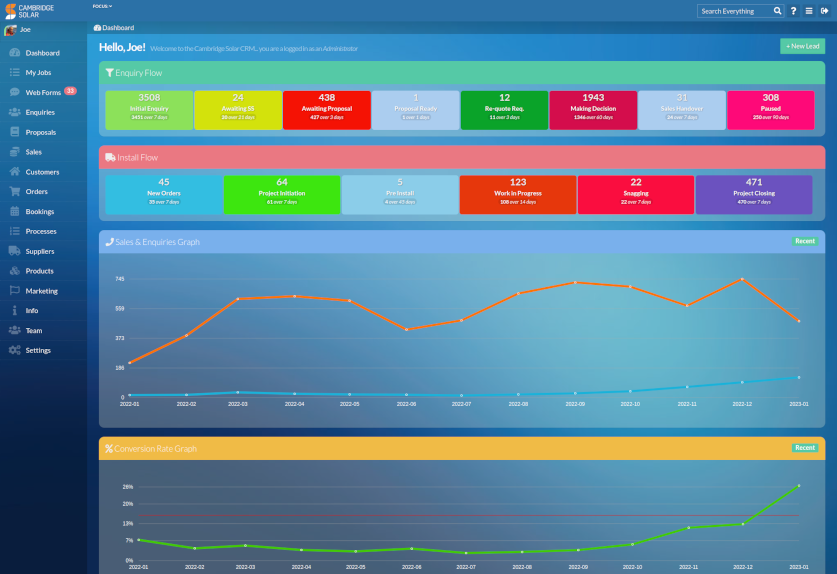Open the Dashboard menu label
This screenshot has height=574, width=837.
tap(43, 53)
